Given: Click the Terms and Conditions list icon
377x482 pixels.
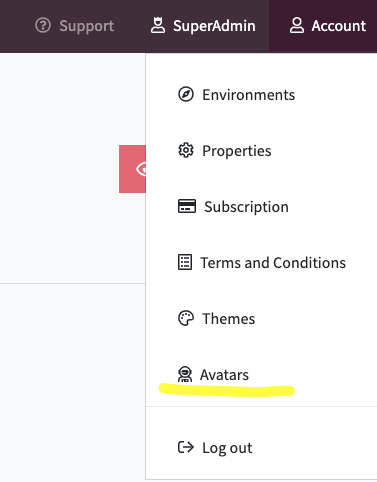Looking at the screenshot, I should tap(185, 262).
